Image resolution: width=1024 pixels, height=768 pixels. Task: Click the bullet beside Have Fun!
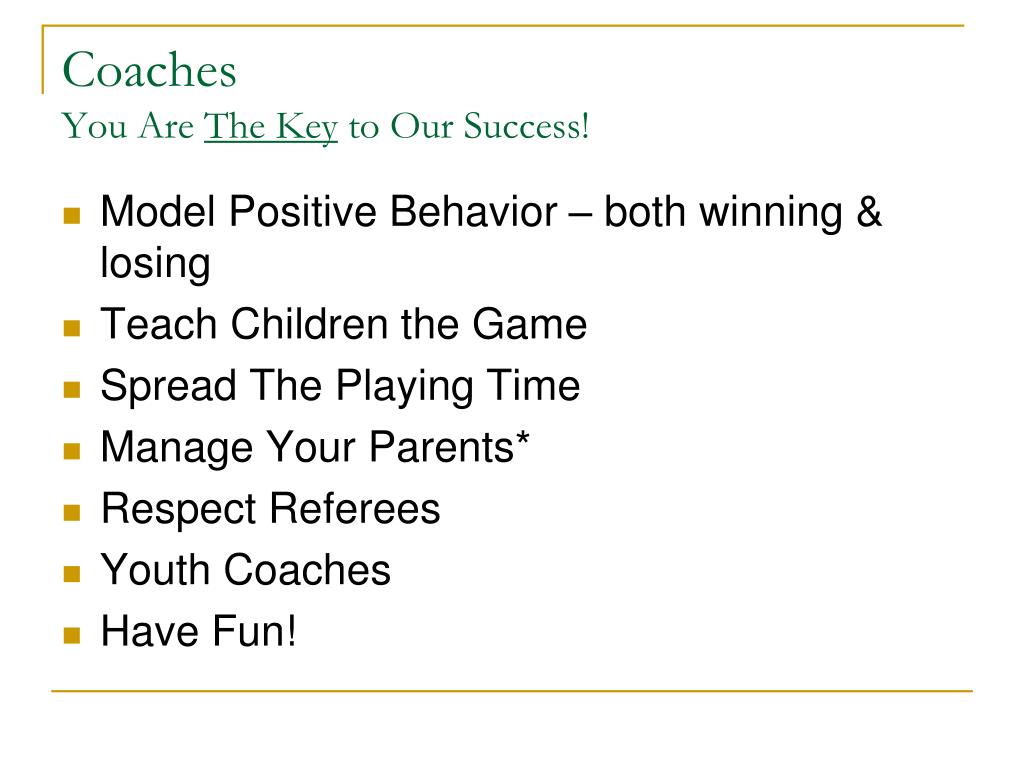tap(72, 635)
